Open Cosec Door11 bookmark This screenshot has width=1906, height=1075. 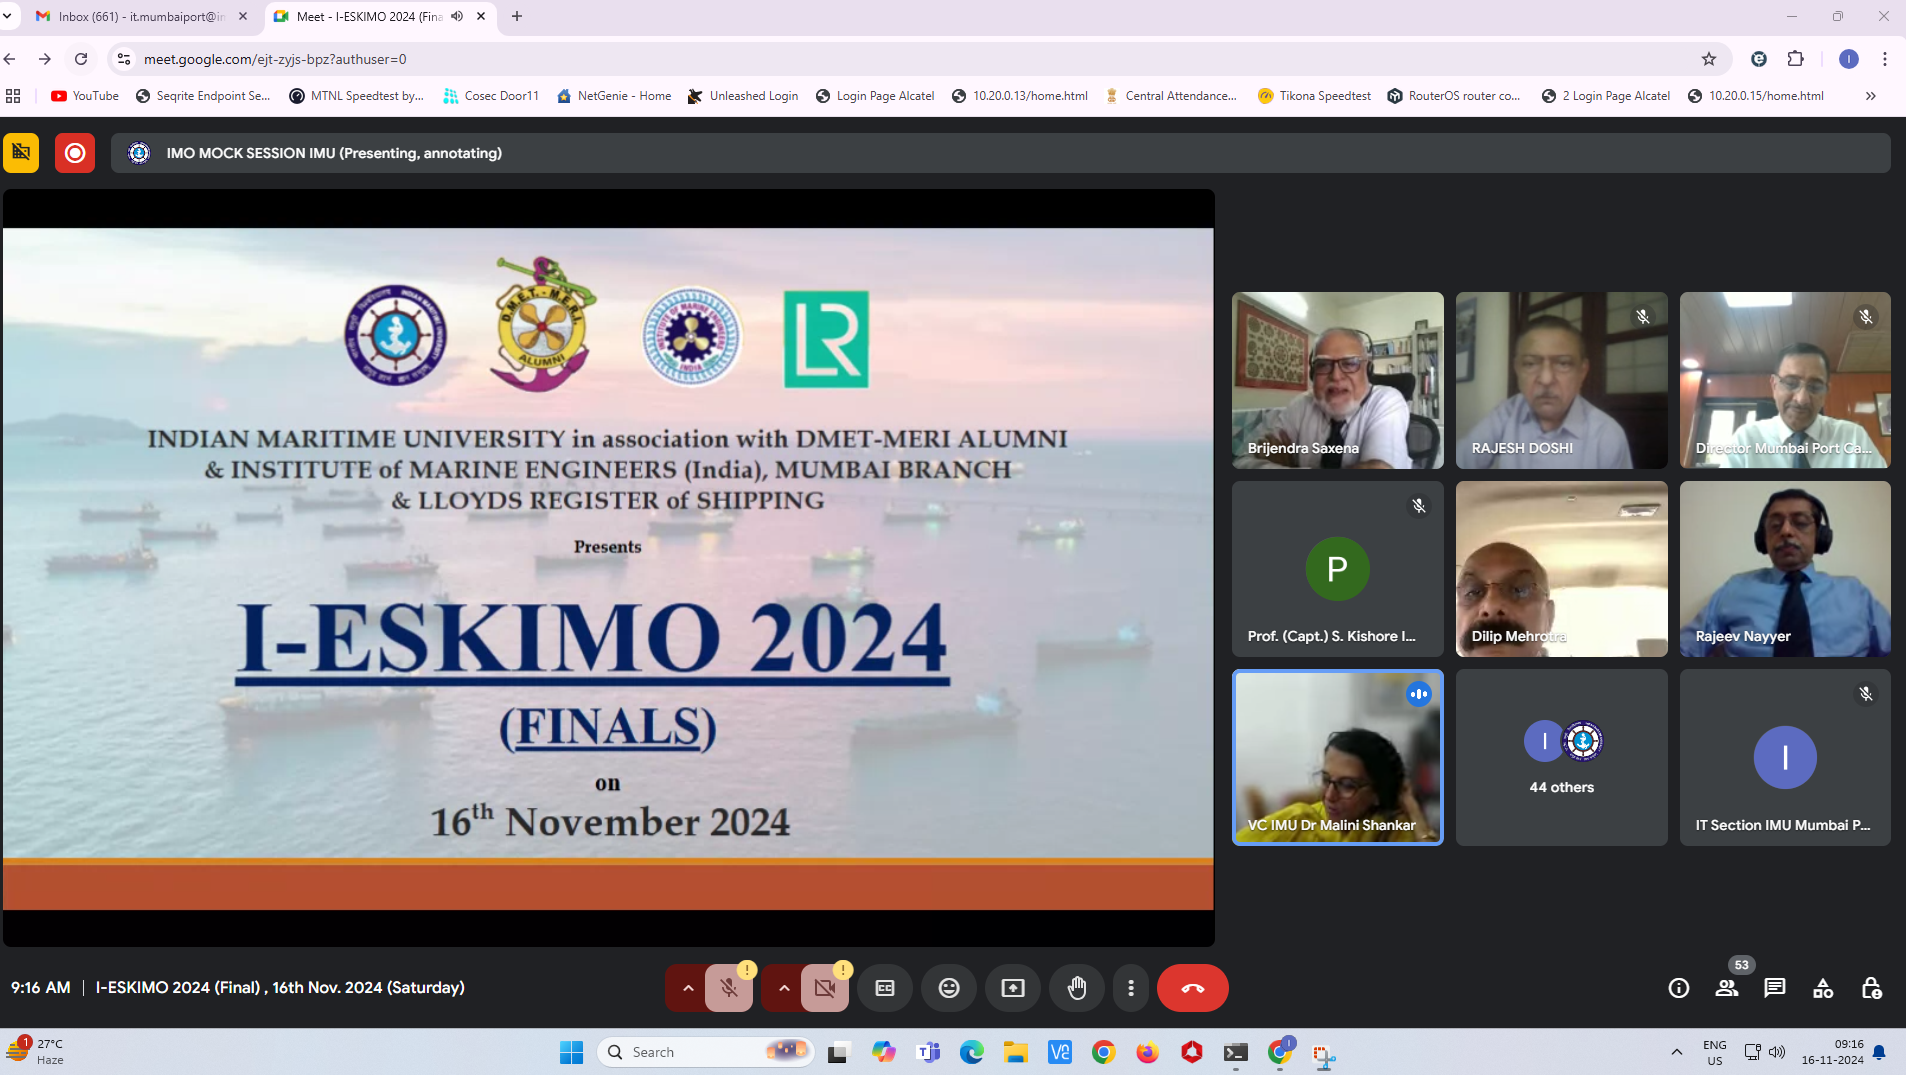tap(491, 96)
